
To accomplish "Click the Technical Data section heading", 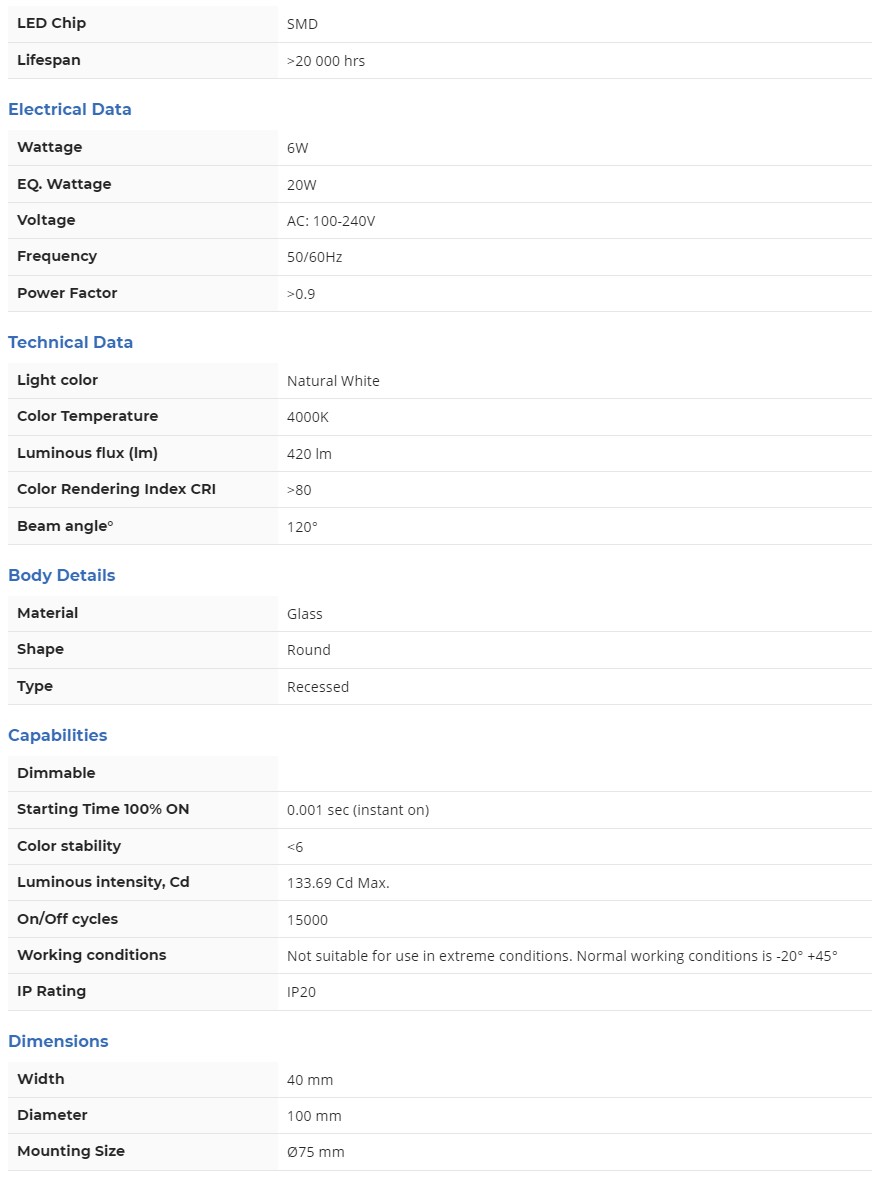I will pos(70,343).
